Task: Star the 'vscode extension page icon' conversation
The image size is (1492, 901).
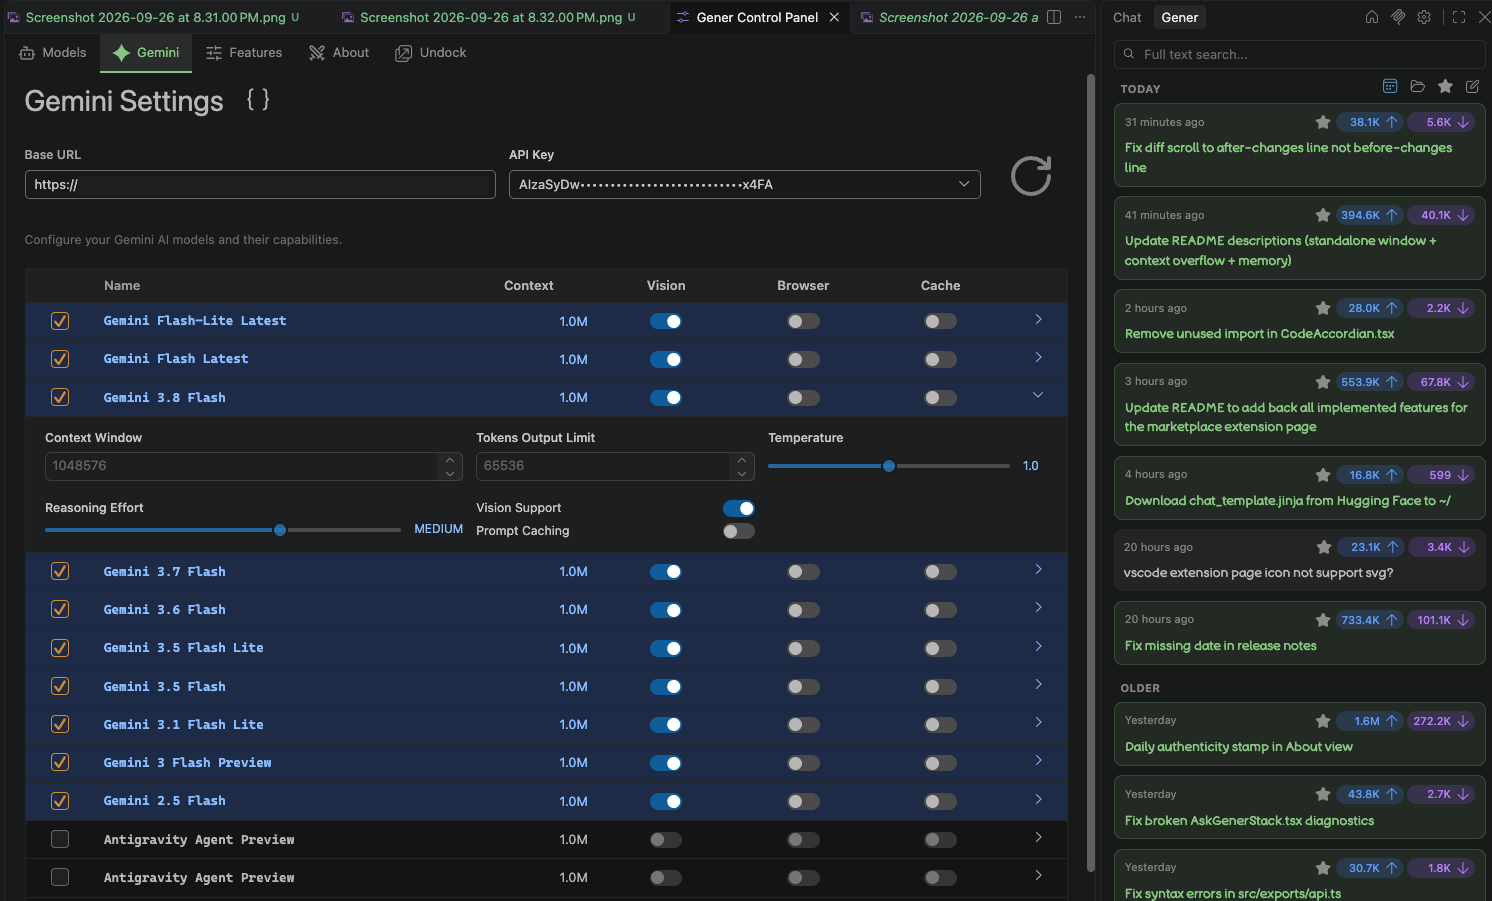Action: 1323,547
